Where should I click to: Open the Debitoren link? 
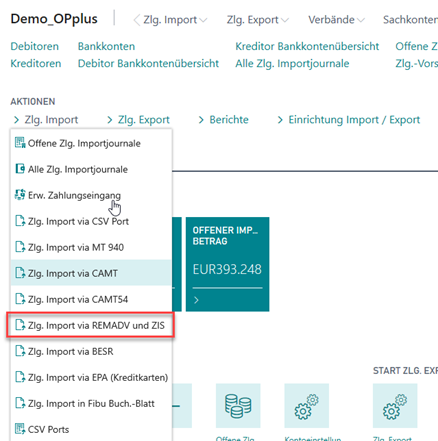point(35,46)
